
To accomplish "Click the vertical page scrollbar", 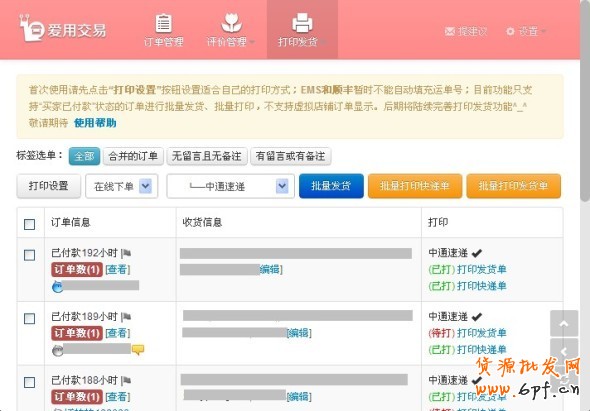I will click(x=585, y=102).
